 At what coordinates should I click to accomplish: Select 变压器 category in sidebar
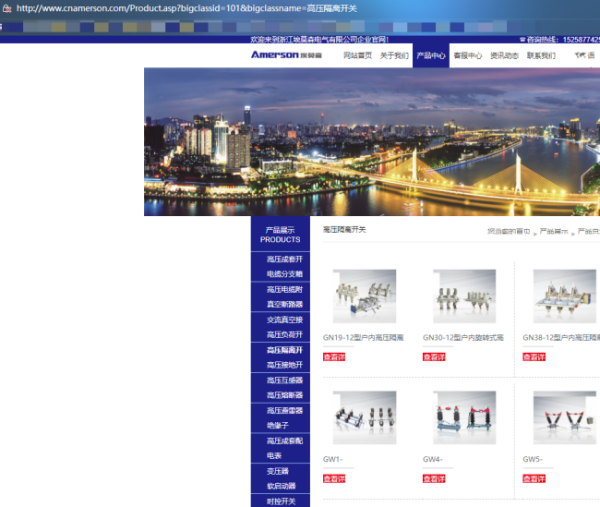pyautogui.click(x=277, y=471)
